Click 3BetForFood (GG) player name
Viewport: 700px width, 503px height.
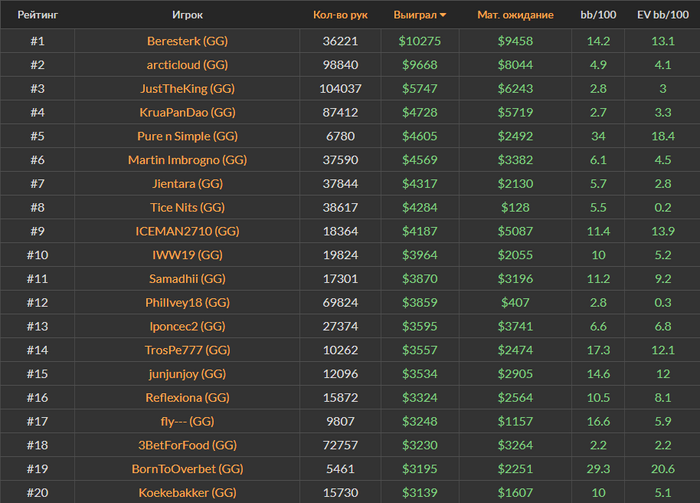189,444
